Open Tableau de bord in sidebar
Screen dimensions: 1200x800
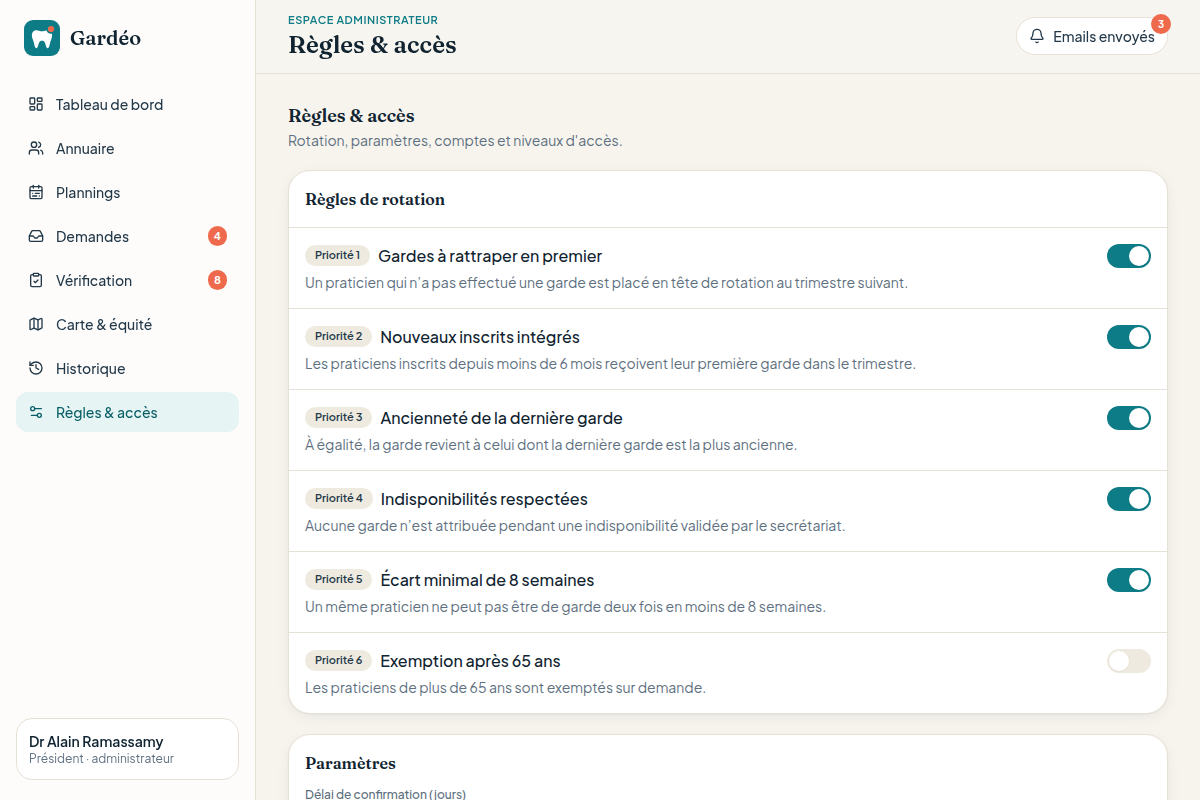pos(127,104)
